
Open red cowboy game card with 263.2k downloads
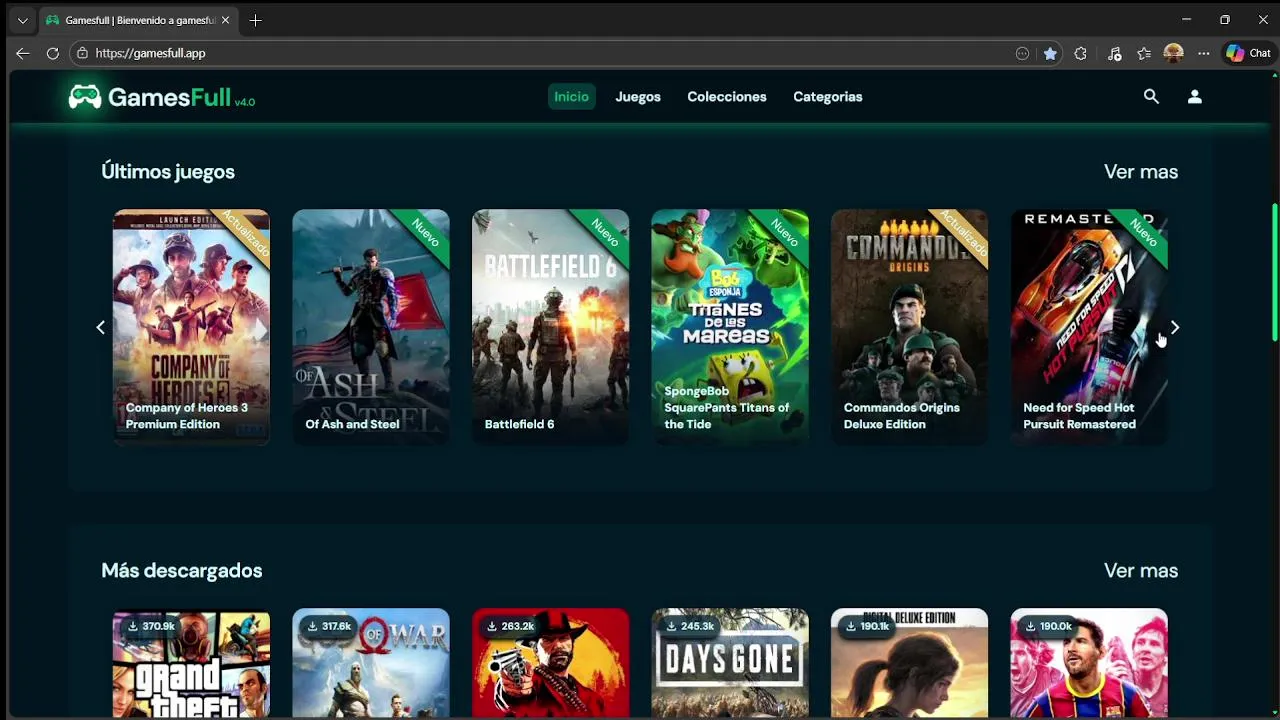tap(550, 664)
